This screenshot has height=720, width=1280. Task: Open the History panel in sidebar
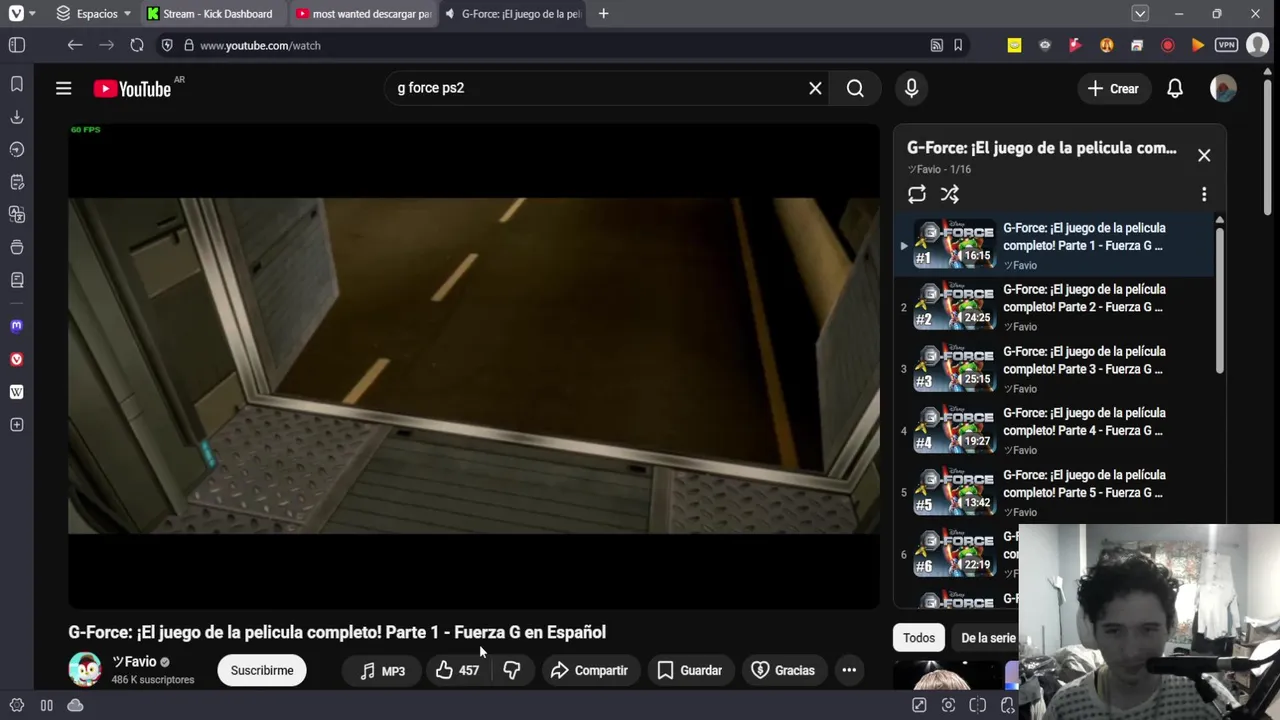point(17,149)
